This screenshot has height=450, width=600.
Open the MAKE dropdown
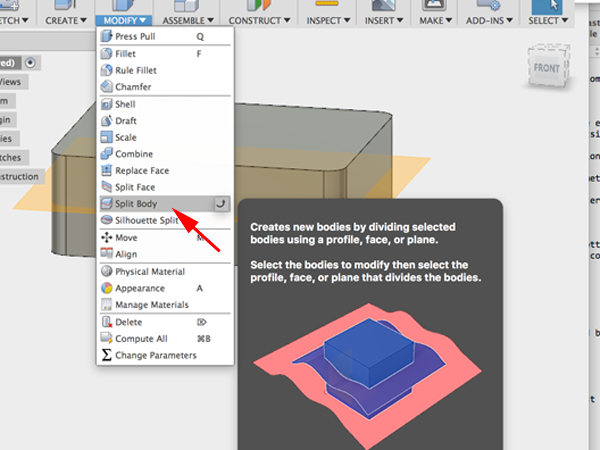pyautogui.click(x=435, y=20)
